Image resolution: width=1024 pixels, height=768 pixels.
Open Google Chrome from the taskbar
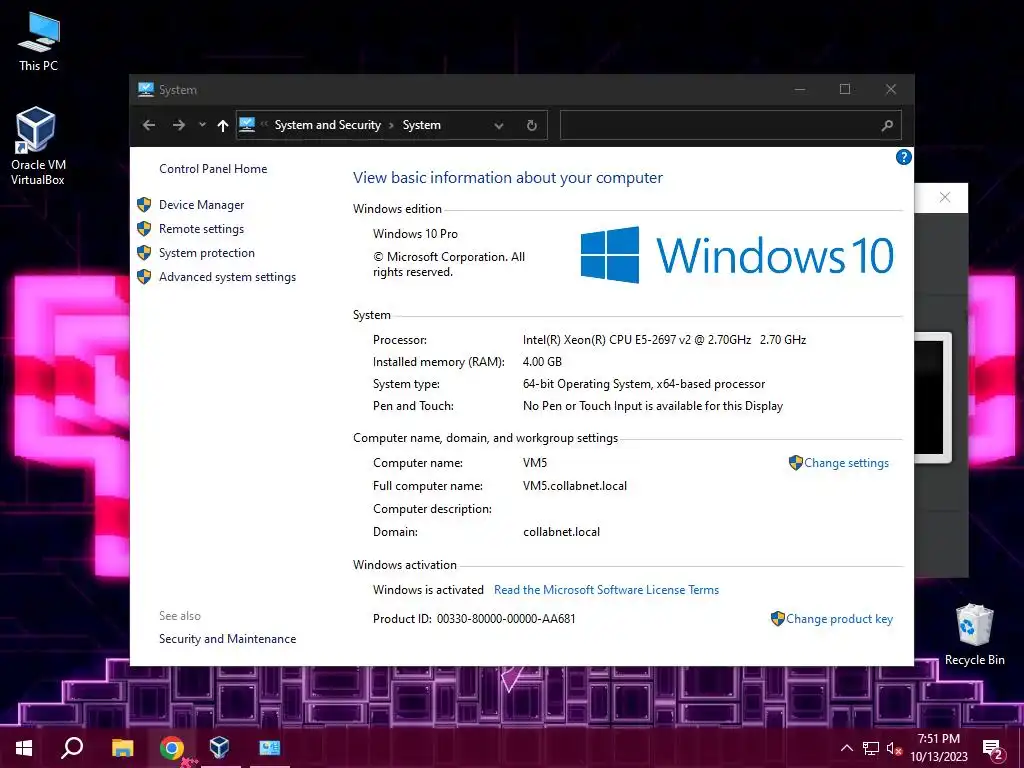tap(172, 748)
